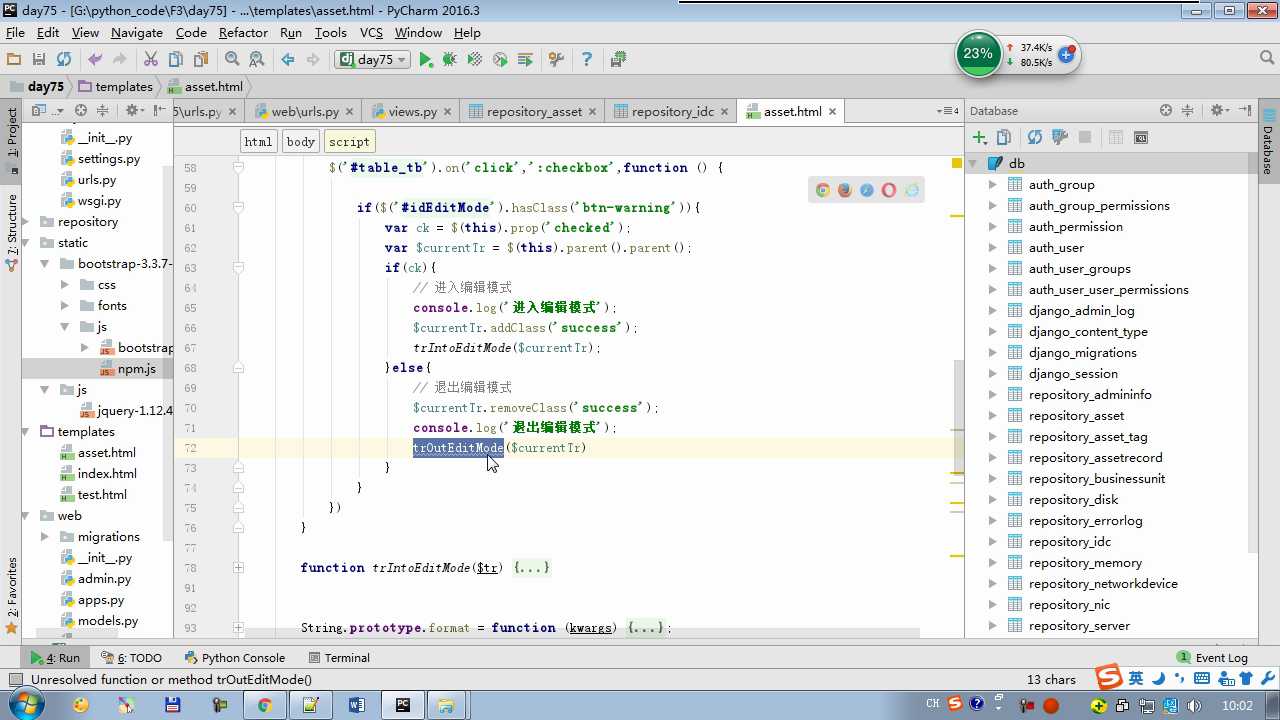Open the 6: TODO tool window
Viewport: 1280px width, 720px height.
[x=131, y=658]
